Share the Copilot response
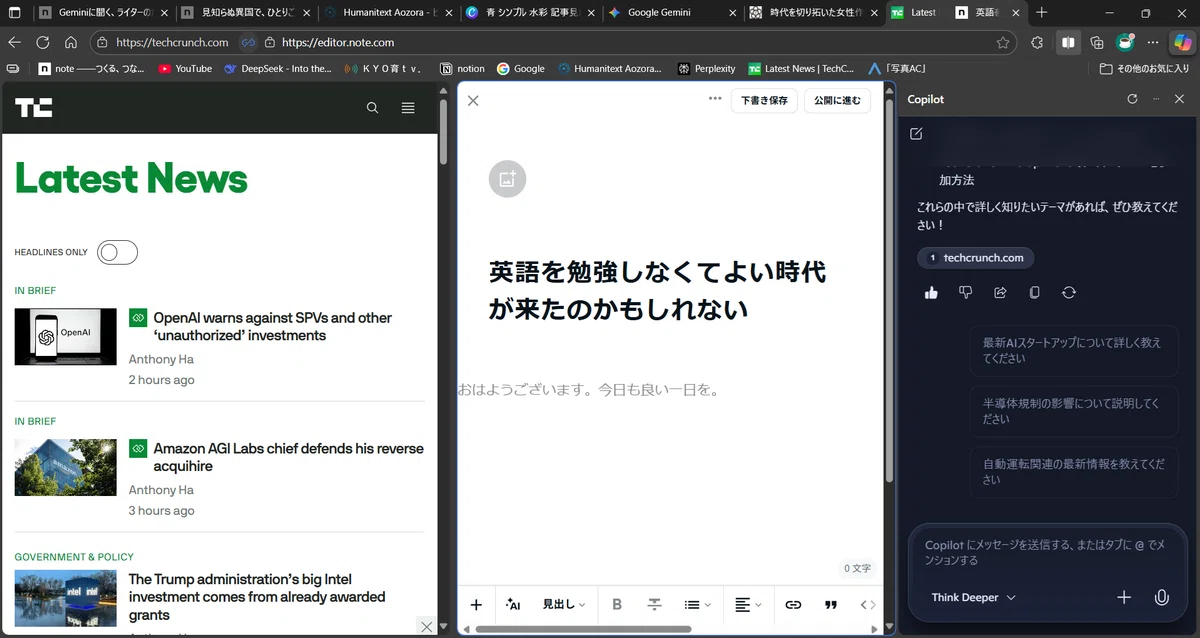 [x=1000, y=292]
